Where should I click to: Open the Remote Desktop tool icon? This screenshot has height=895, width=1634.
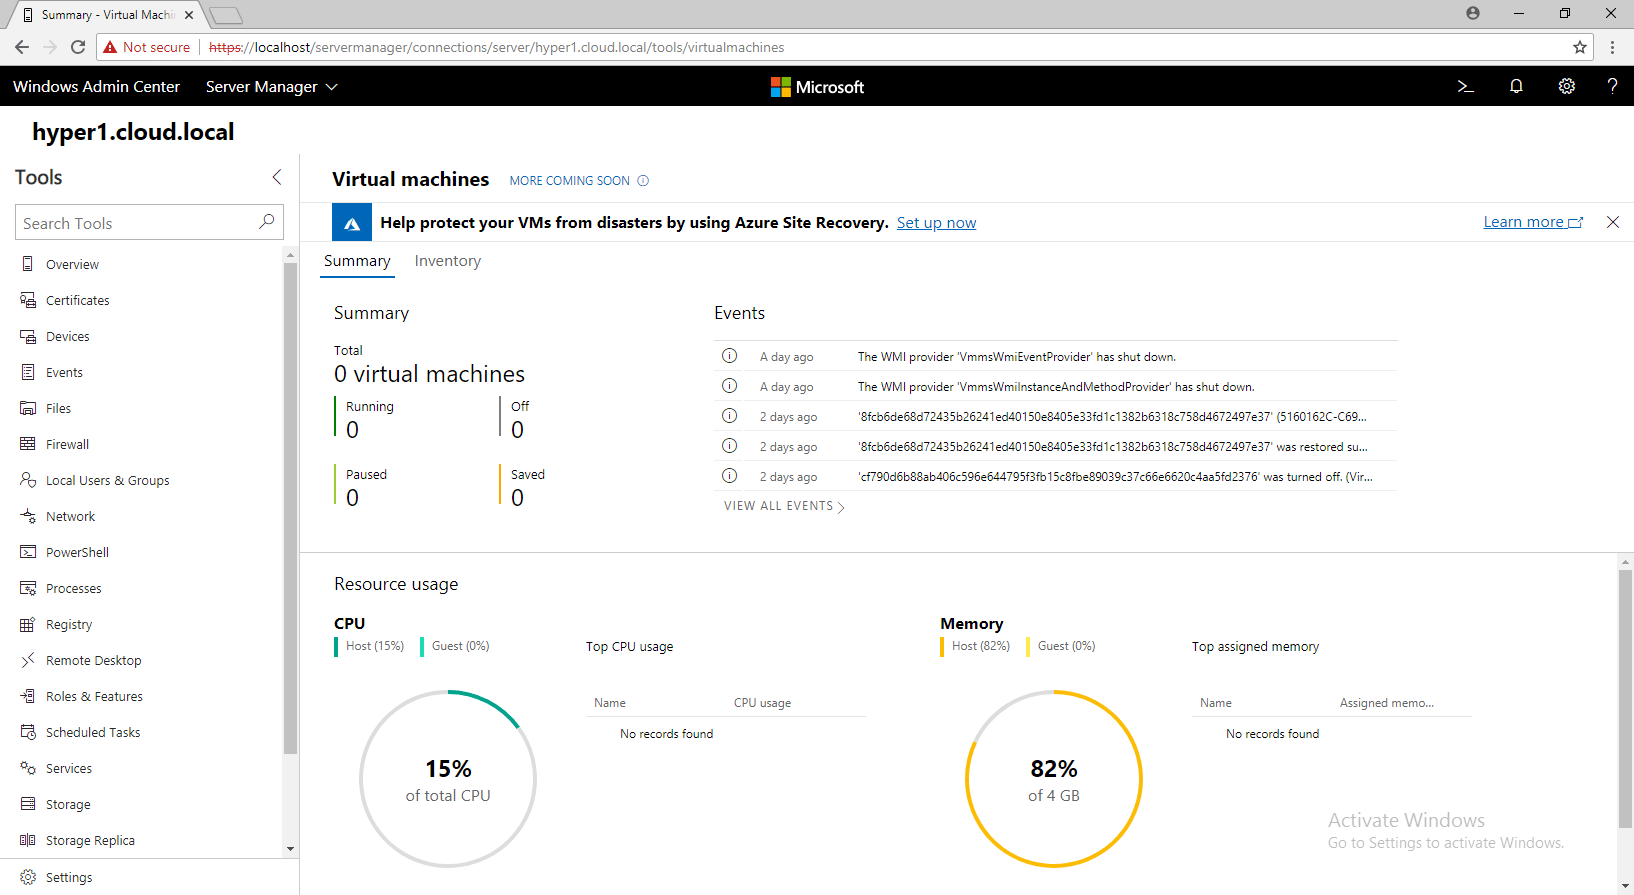click(28, 660)
